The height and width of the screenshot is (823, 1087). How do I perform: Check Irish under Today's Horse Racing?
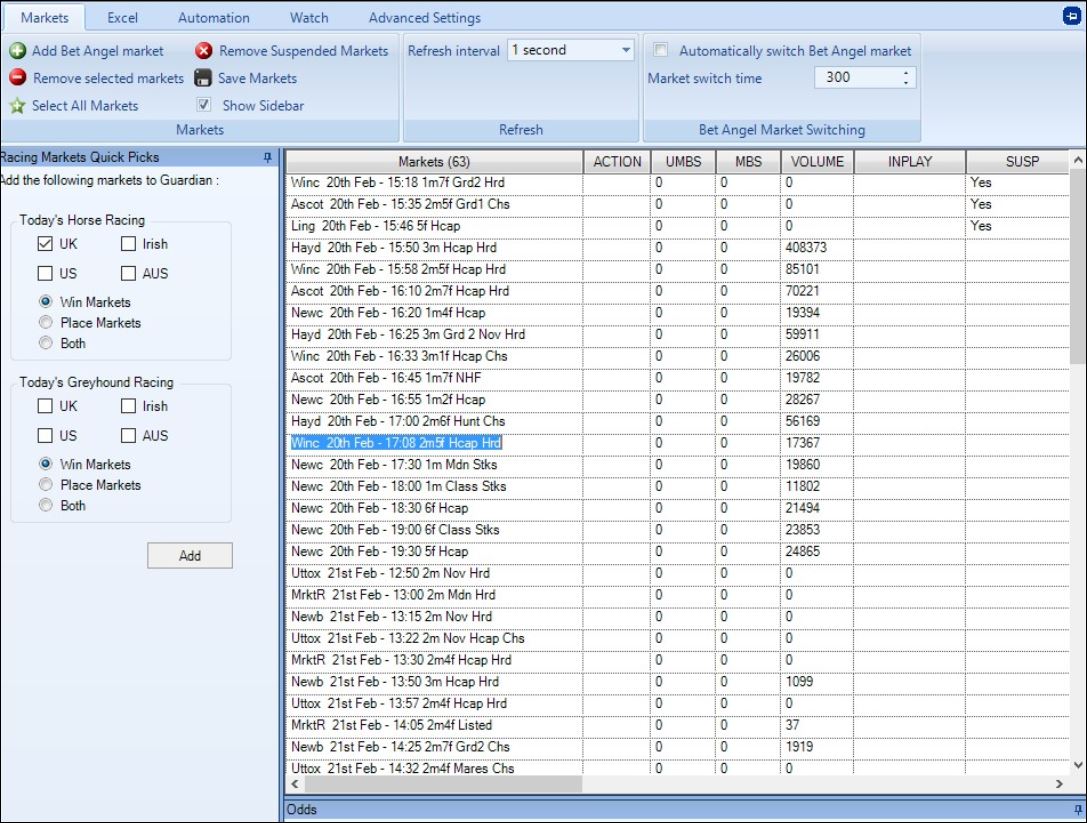(x=128, y=243)
